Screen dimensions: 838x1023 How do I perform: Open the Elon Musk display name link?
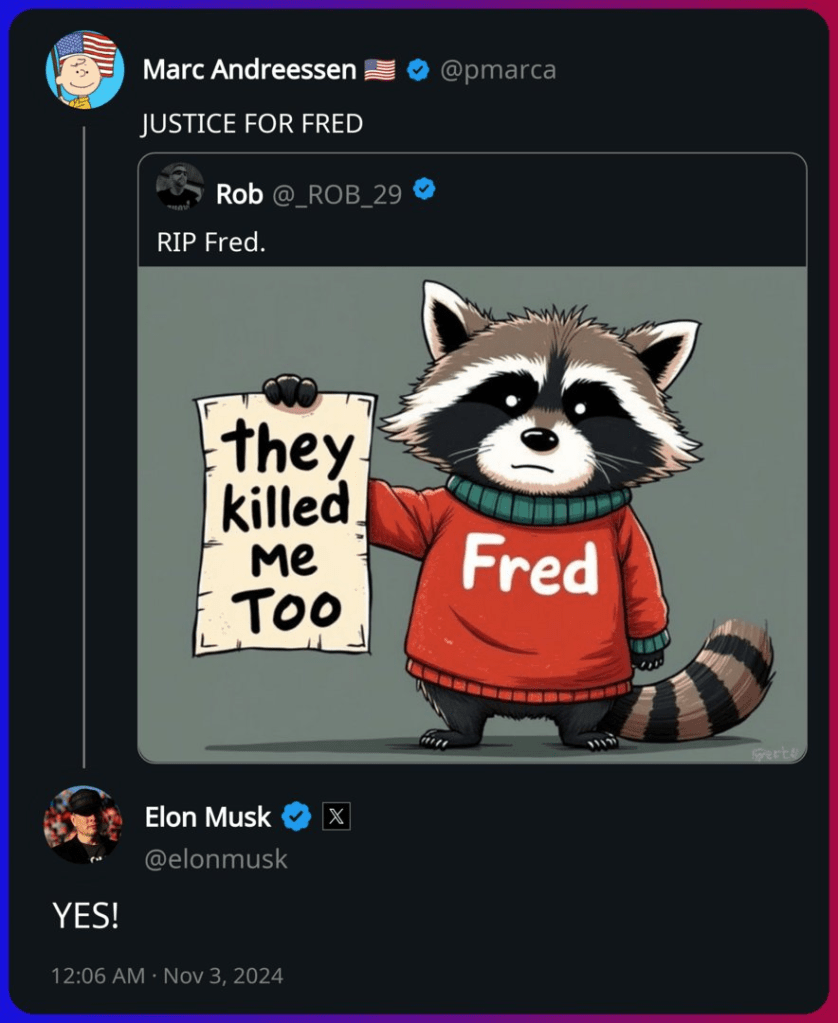[x=207, y=817]
